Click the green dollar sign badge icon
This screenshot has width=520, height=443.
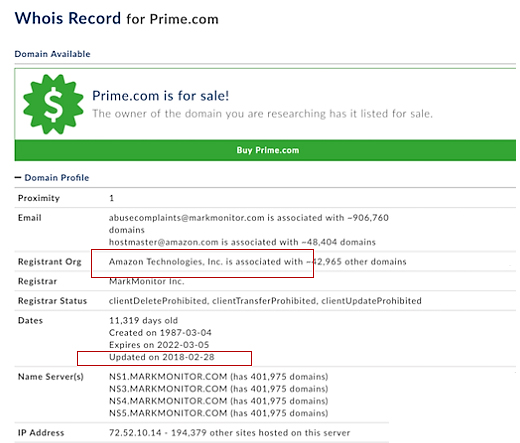pos(53,104)
